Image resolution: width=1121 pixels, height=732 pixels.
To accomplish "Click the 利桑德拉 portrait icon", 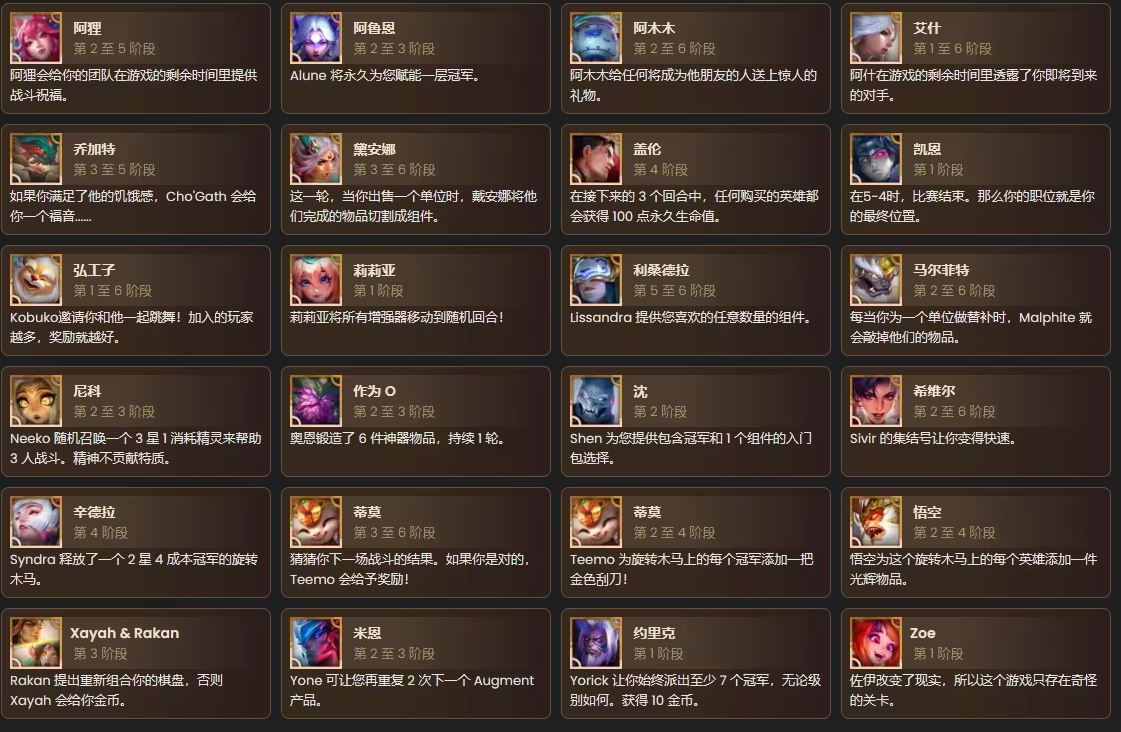I will click(596, 280).
